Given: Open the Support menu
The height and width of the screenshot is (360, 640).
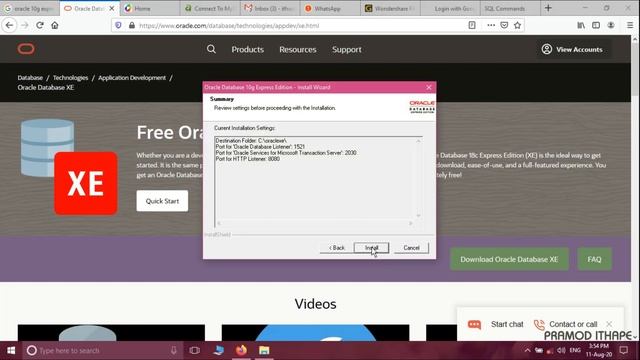Looking at the screenshot, I should (x=347, y=49).
